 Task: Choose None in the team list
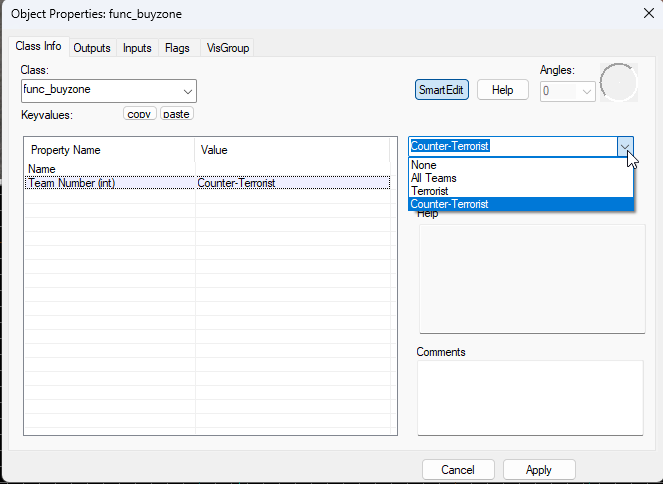(x=521, y=165)
